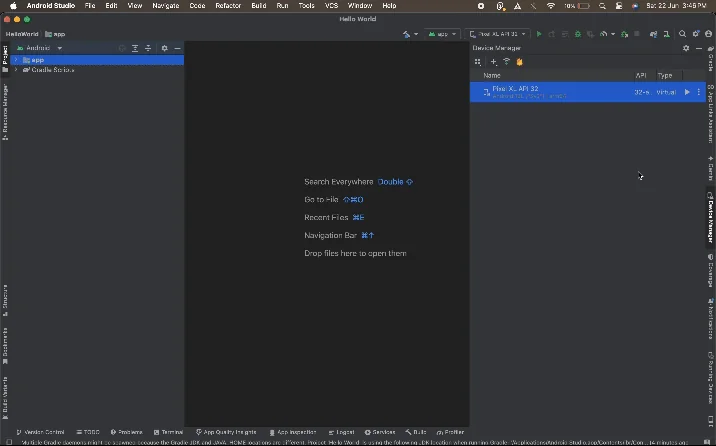Screen dimensions: 716x446
Task: Open the profiler dropdown arrow
Action: coord(613,34)
